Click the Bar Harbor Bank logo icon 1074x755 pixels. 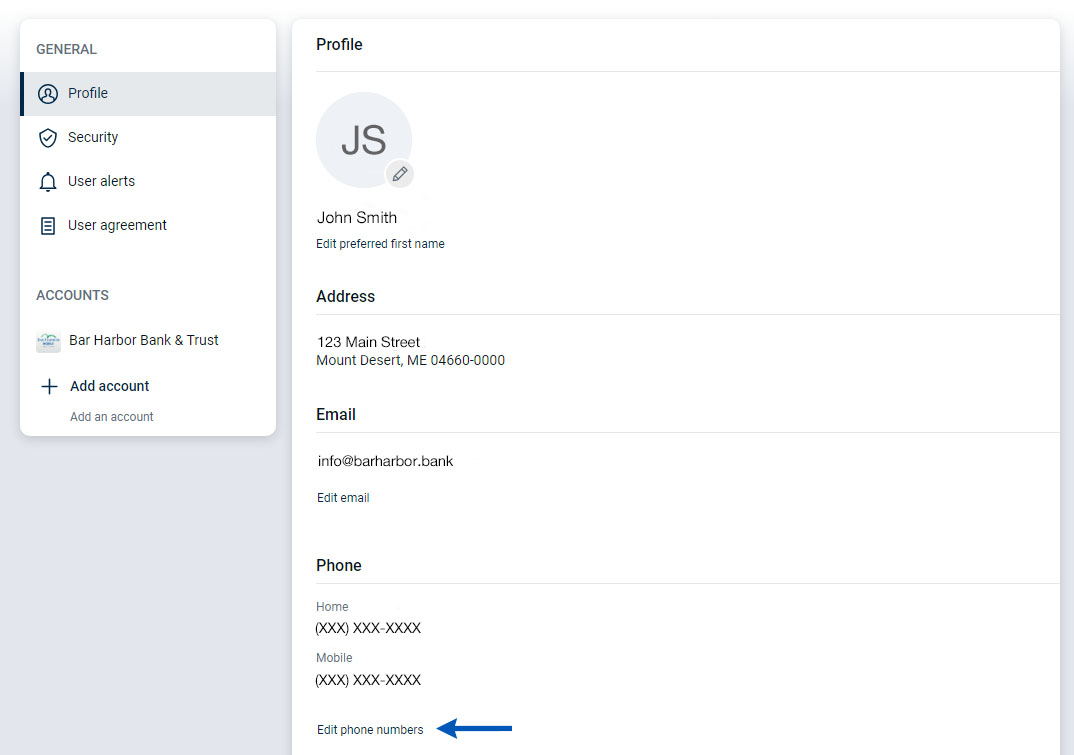pyautogui.click(x=48, y=341)
